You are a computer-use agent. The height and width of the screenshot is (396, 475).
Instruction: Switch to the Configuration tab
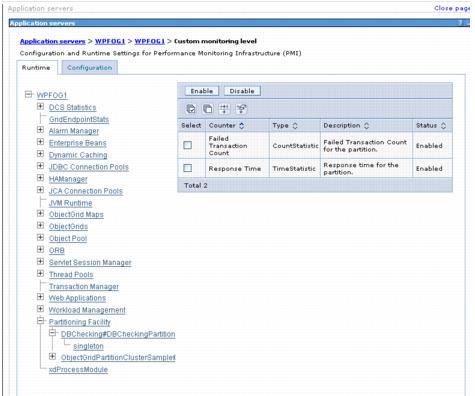[90, 68]
